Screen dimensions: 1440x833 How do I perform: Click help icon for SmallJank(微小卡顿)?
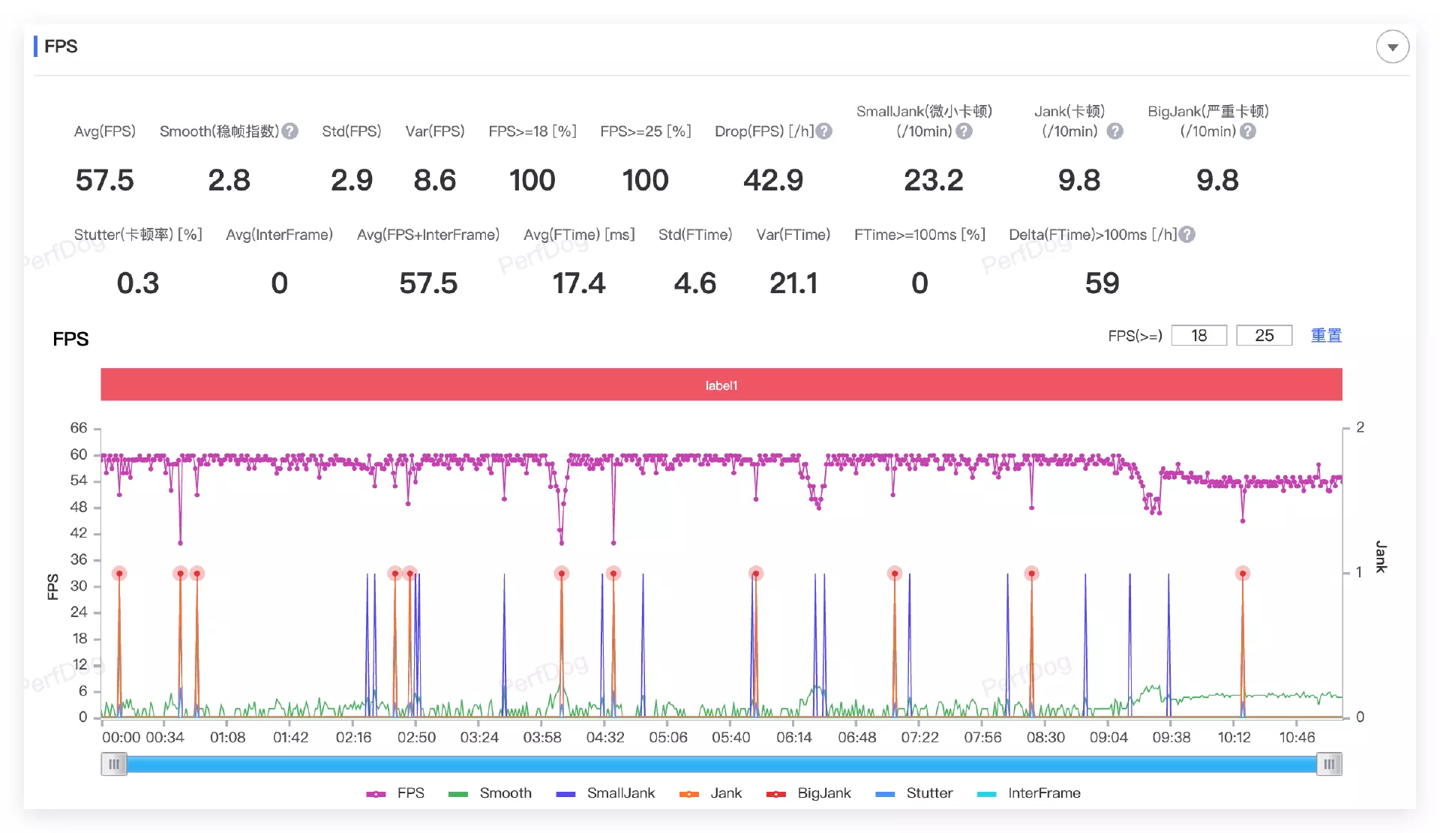(x=964, y=131)
